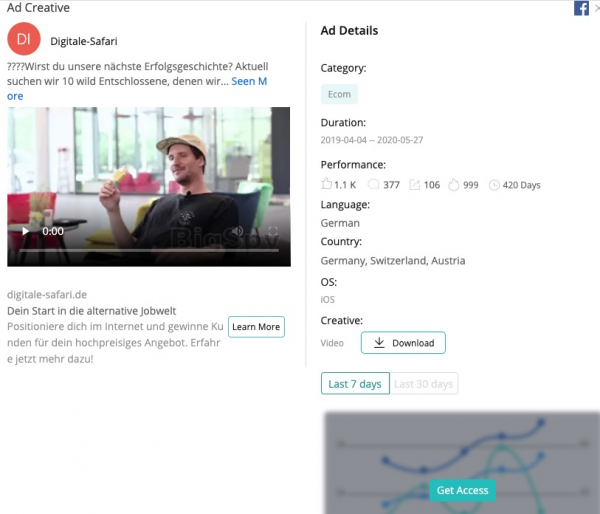
Task: Seek along the video progress bar
Action: (140, 249)
